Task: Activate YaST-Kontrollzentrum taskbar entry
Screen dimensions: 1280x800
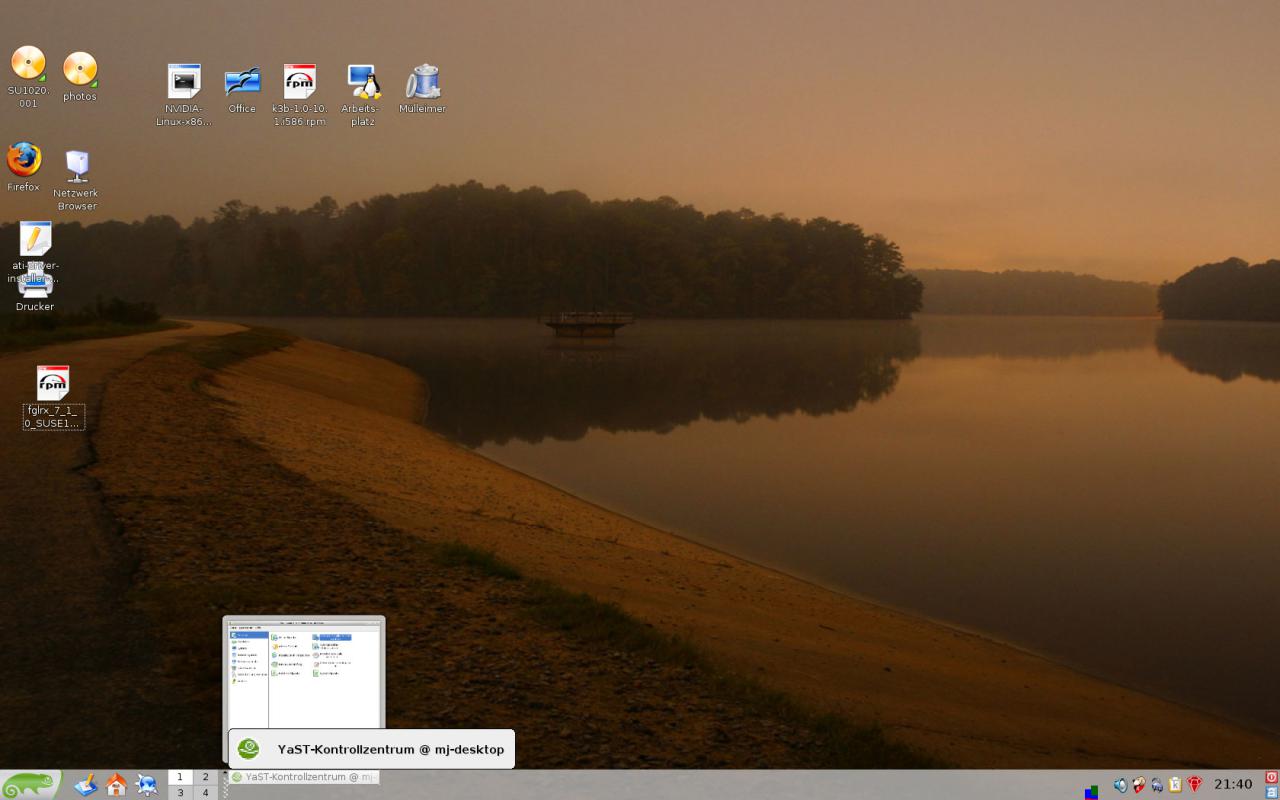Action: pyautogui.click(x=304, y=777)
